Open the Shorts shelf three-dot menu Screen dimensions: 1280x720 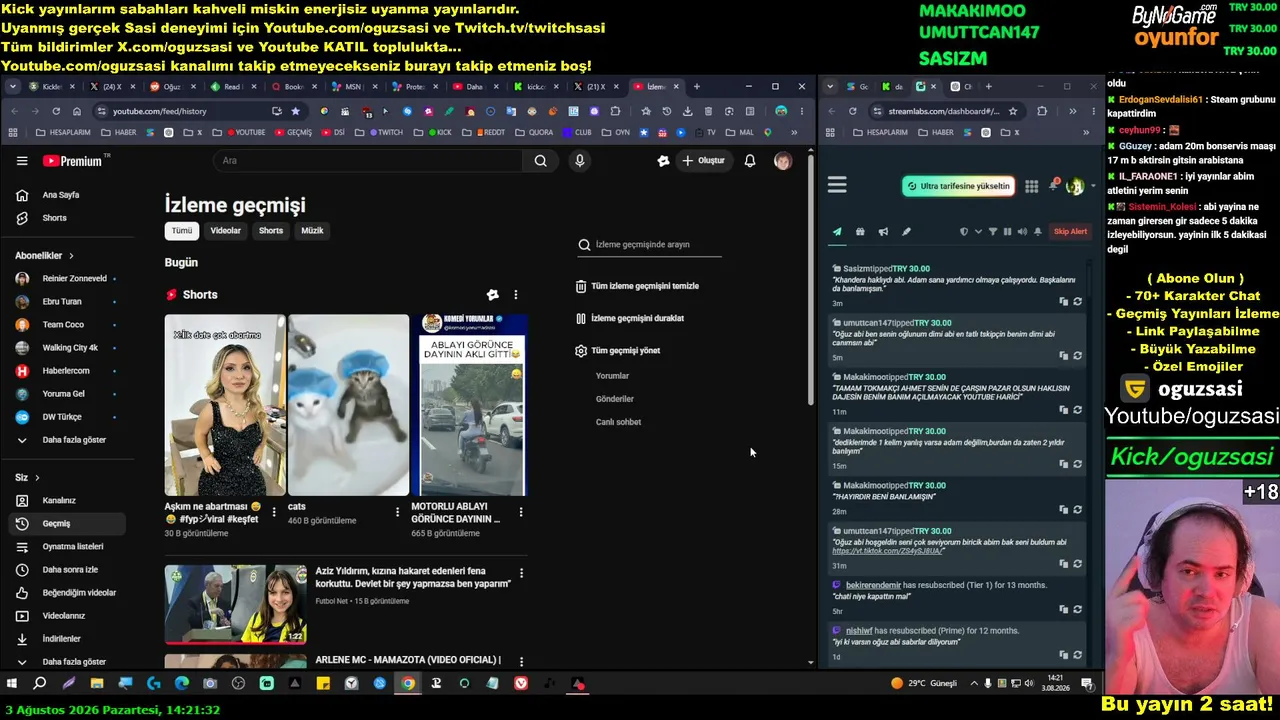coord(516,295)
